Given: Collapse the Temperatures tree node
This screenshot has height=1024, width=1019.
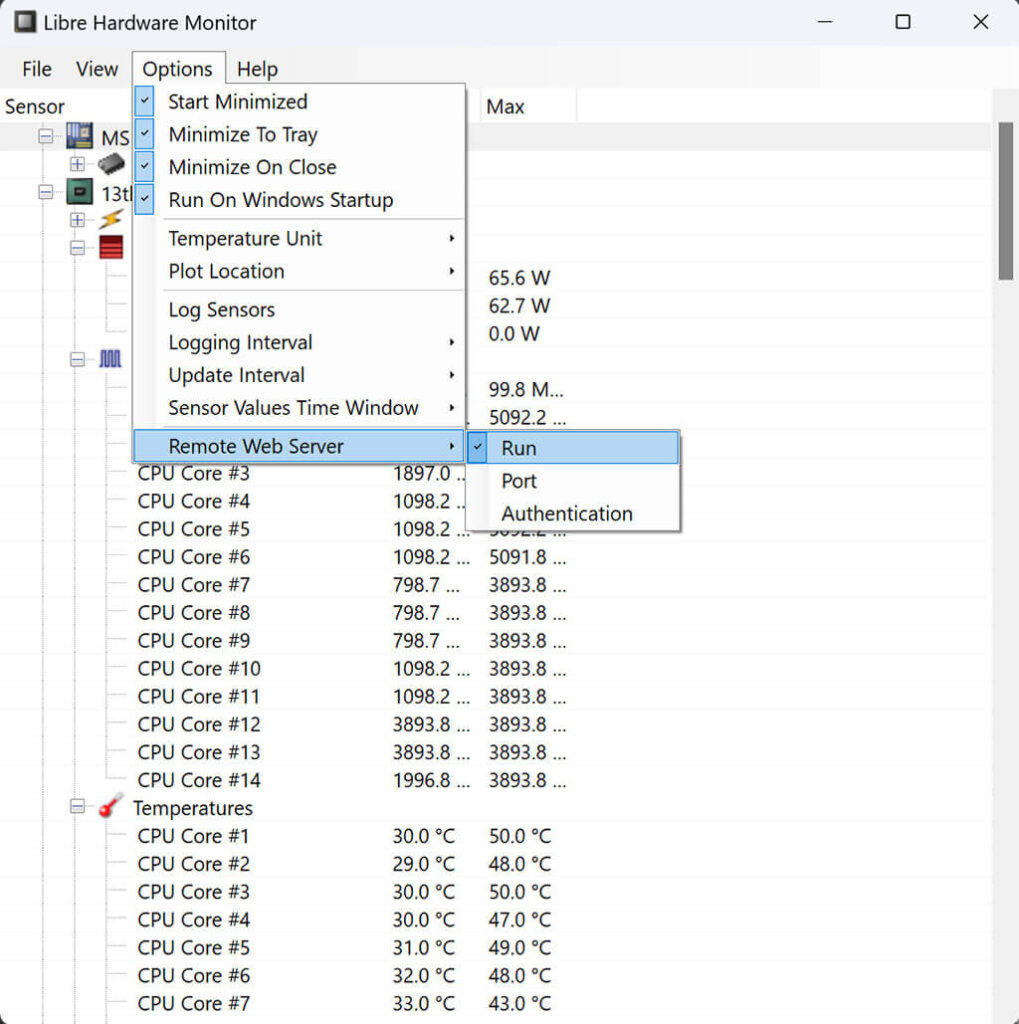Looking at the screenshot, I should [x=78, y=808].
